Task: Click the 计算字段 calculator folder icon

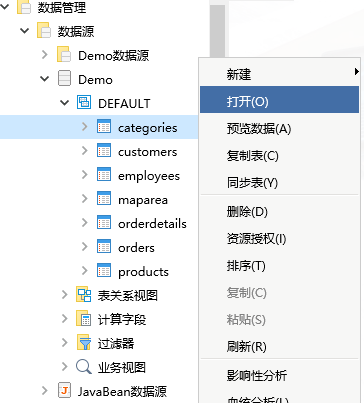Action: pyautogui.click(x=84, y=319)
